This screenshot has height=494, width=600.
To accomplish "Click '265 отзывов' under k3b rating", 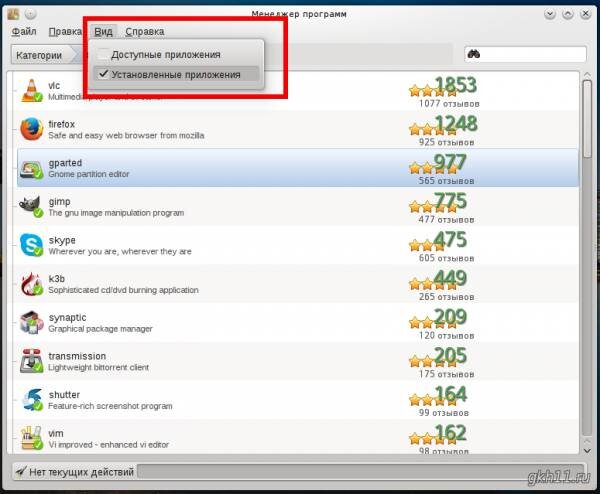I will click(x=446, y=297).
